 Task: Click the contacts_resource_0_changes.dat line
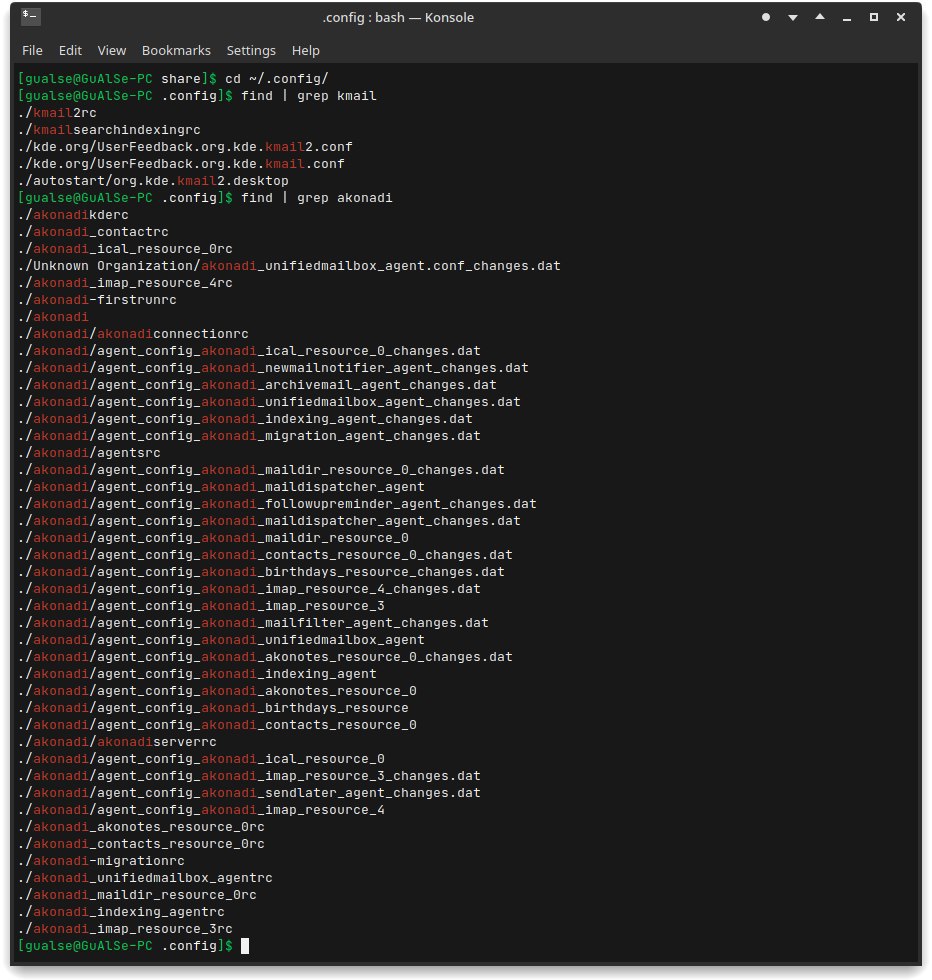click(265, 555)
